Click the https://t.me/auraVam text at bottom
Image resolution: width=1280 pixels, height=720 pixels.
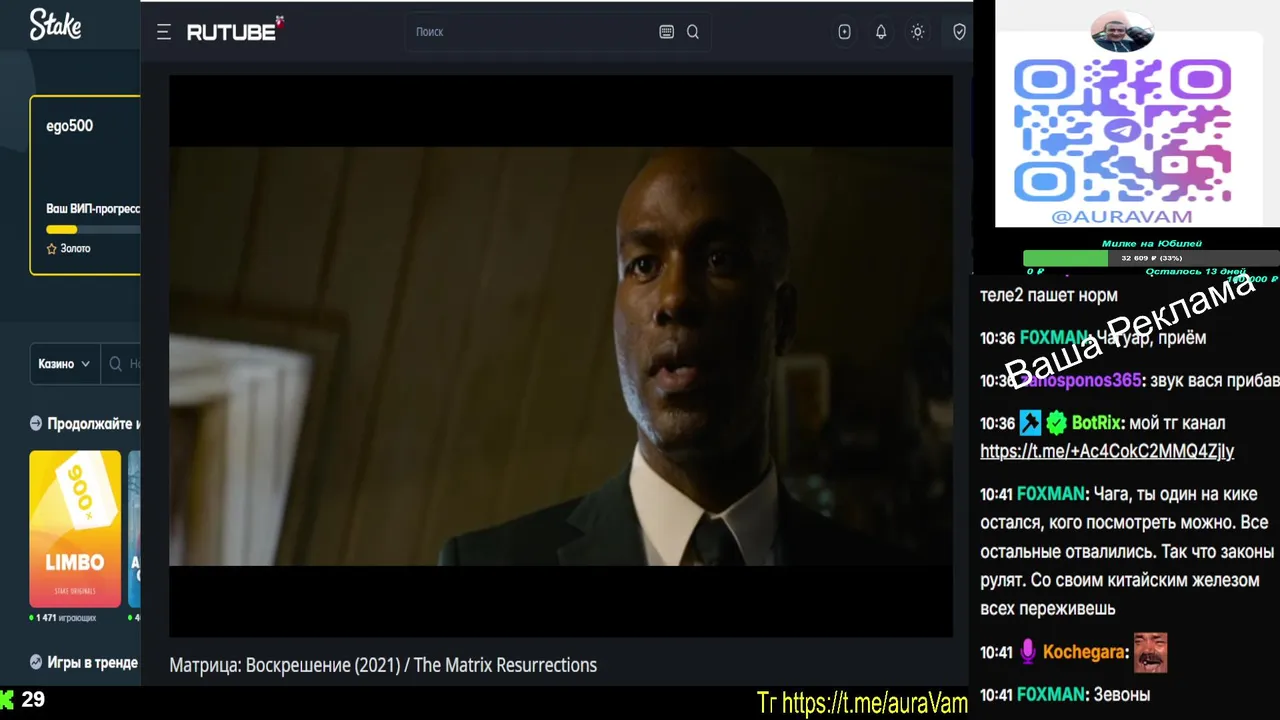coord(874,703)
